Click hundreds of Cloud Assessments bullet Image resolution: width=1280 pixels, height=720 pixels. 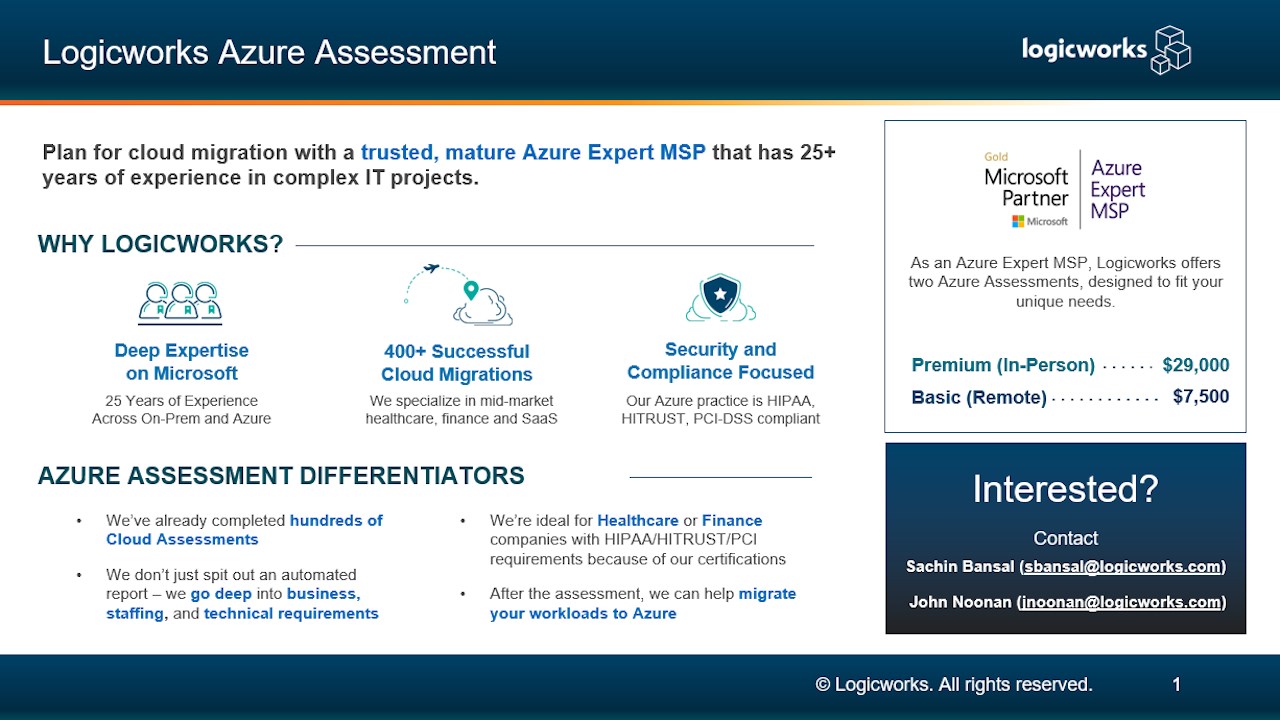pos(245,530)
